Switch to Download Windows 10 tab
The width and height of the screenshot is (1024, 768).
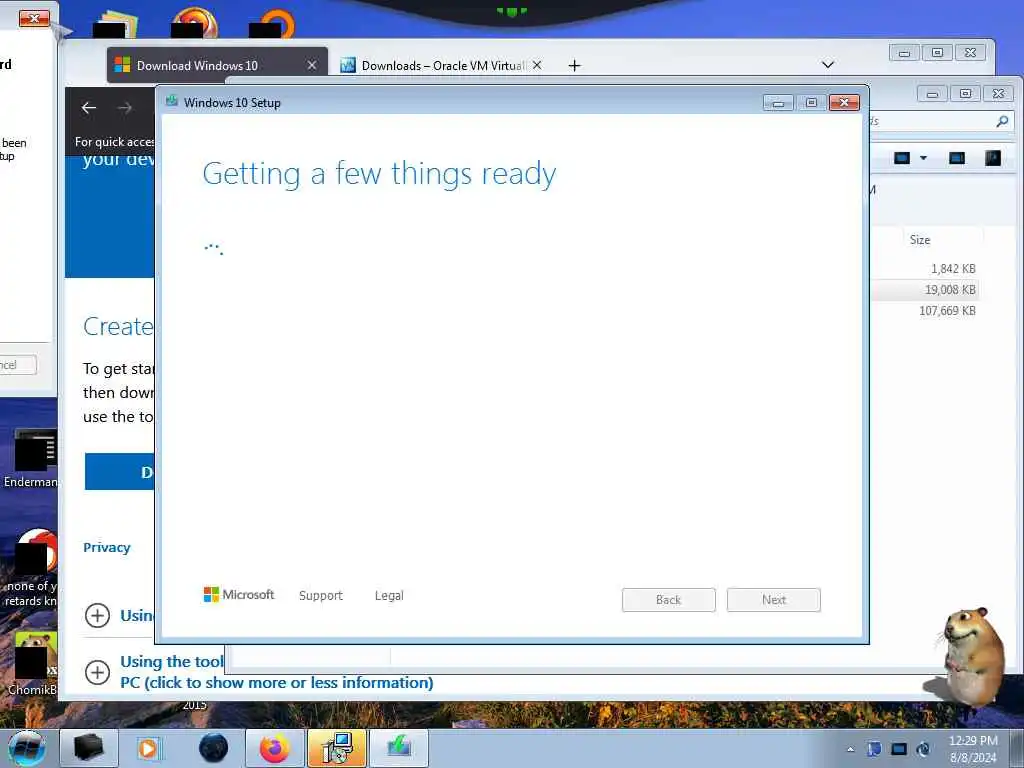pyautogui.click(x=197, y=65)
